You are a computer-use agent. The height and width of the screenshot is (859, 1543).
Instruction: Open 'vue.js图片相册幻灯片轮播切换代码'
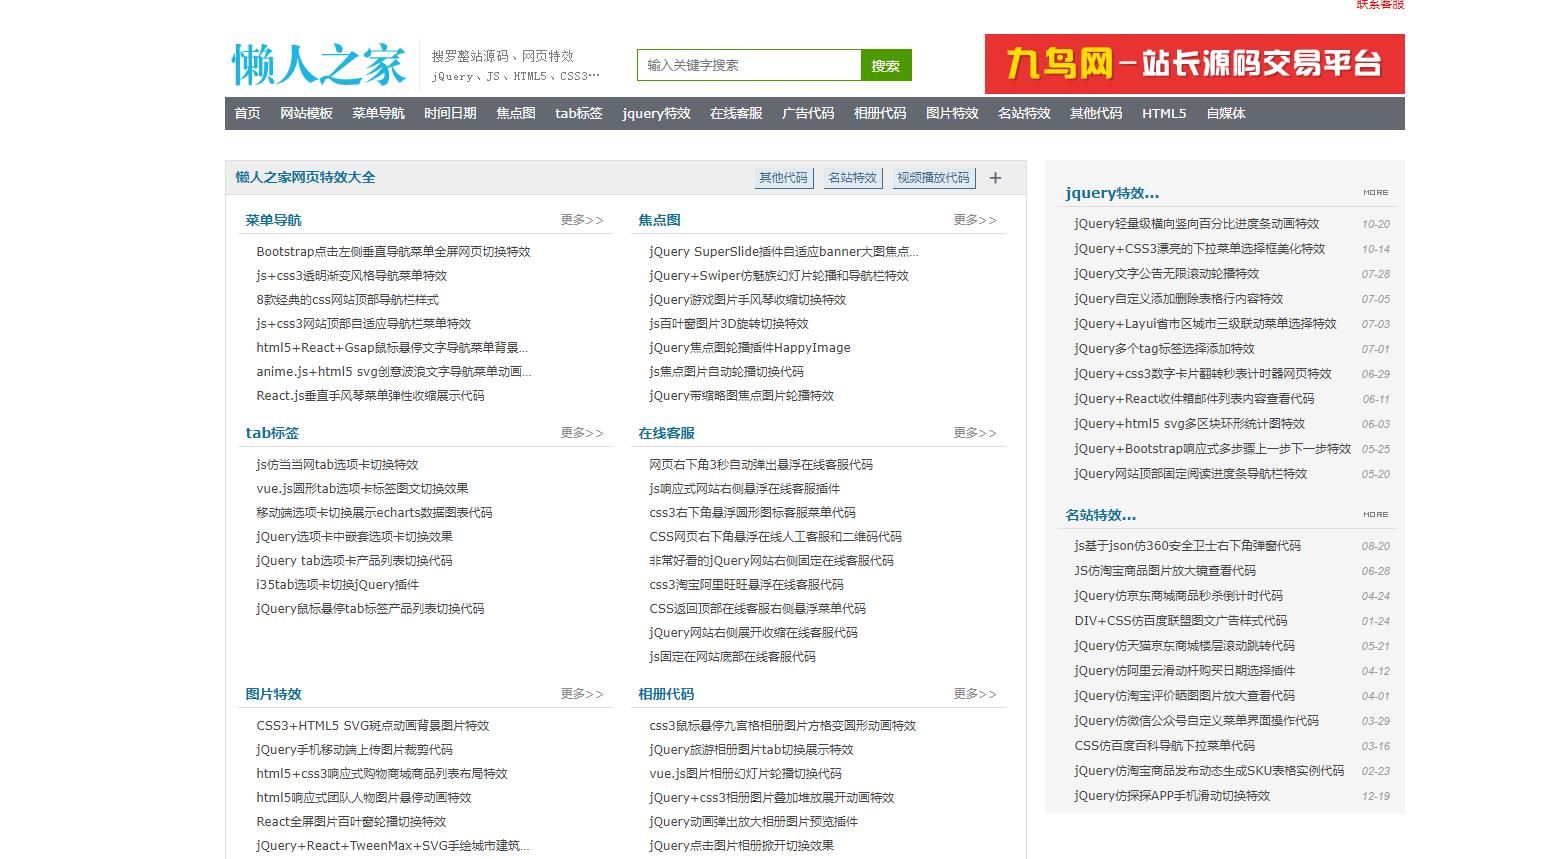(x=745, y=774)
